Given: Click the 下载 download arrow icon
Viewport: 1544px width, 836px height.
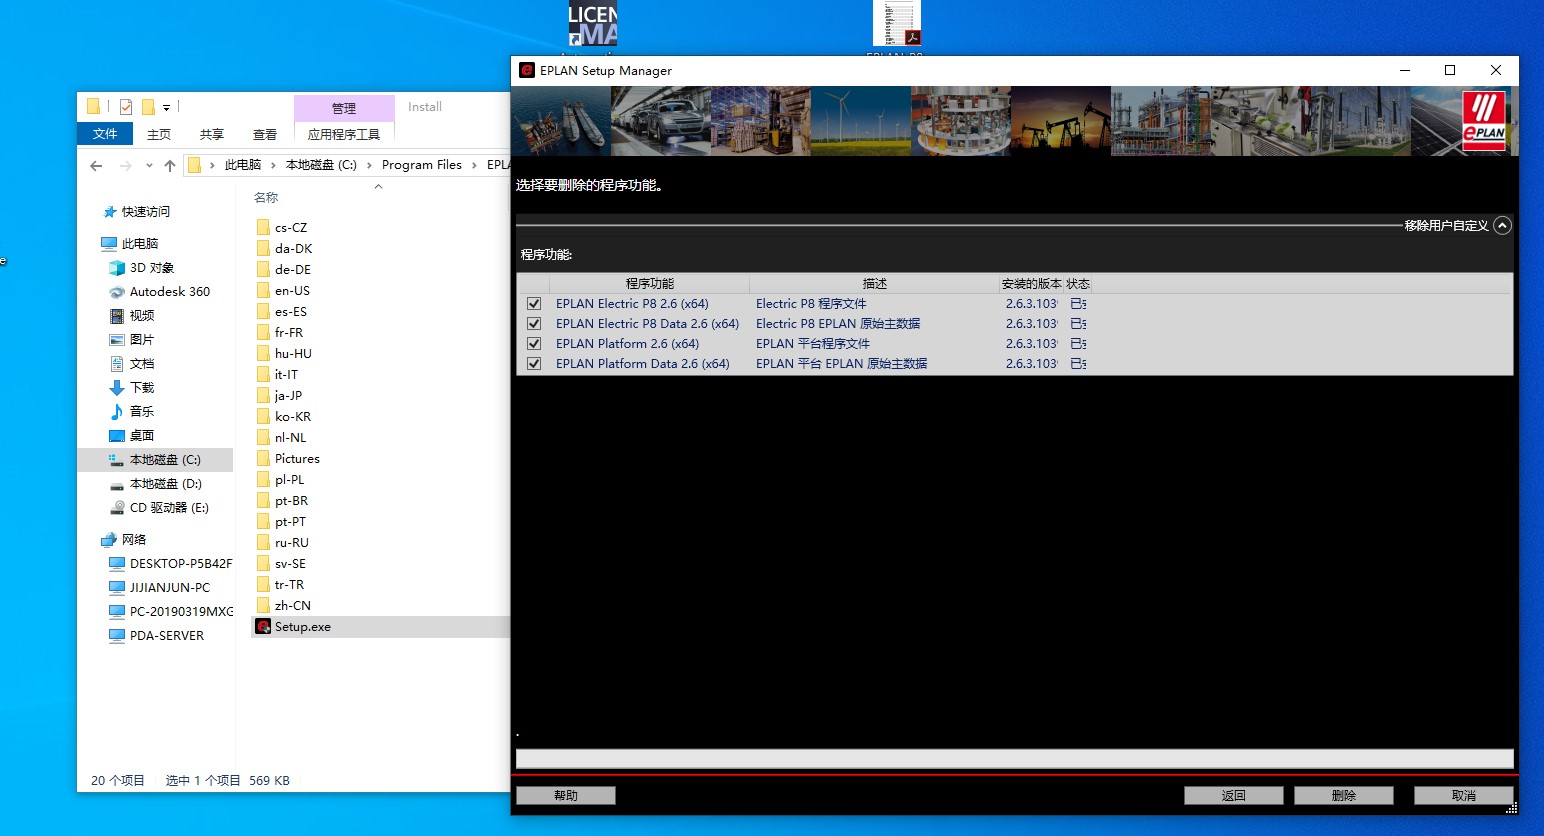Looking at the screenshot, I should 117,388.
